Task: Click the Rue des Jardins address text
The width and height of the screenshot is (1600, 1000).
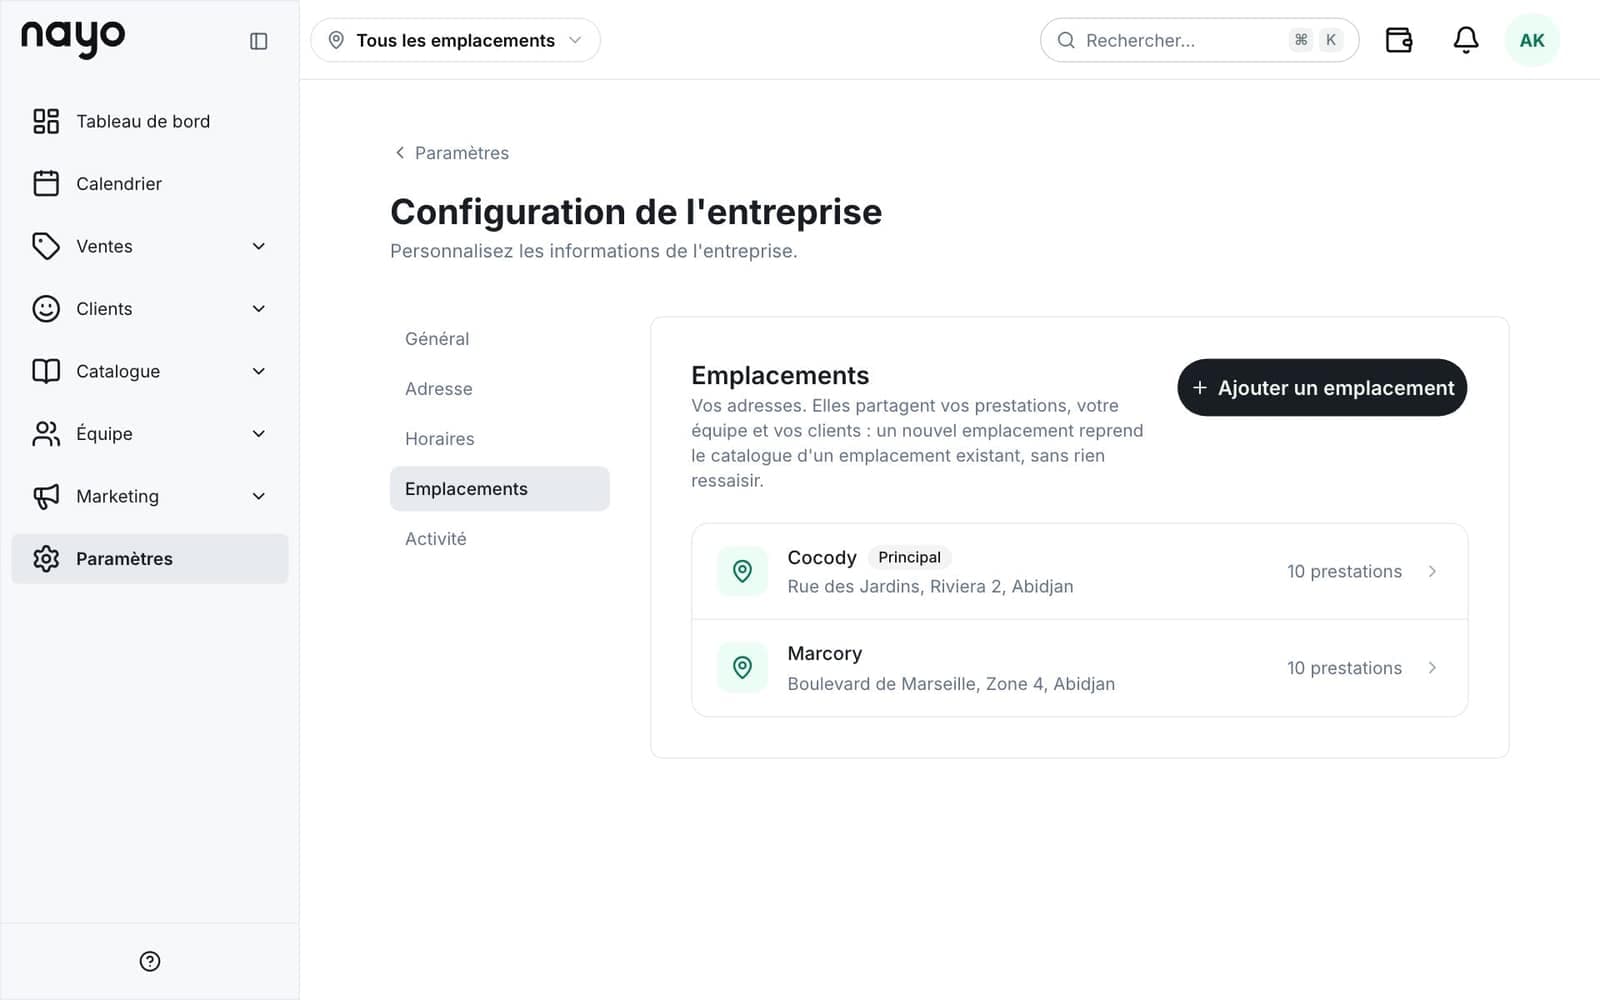Action: click(x=930, y=586)
